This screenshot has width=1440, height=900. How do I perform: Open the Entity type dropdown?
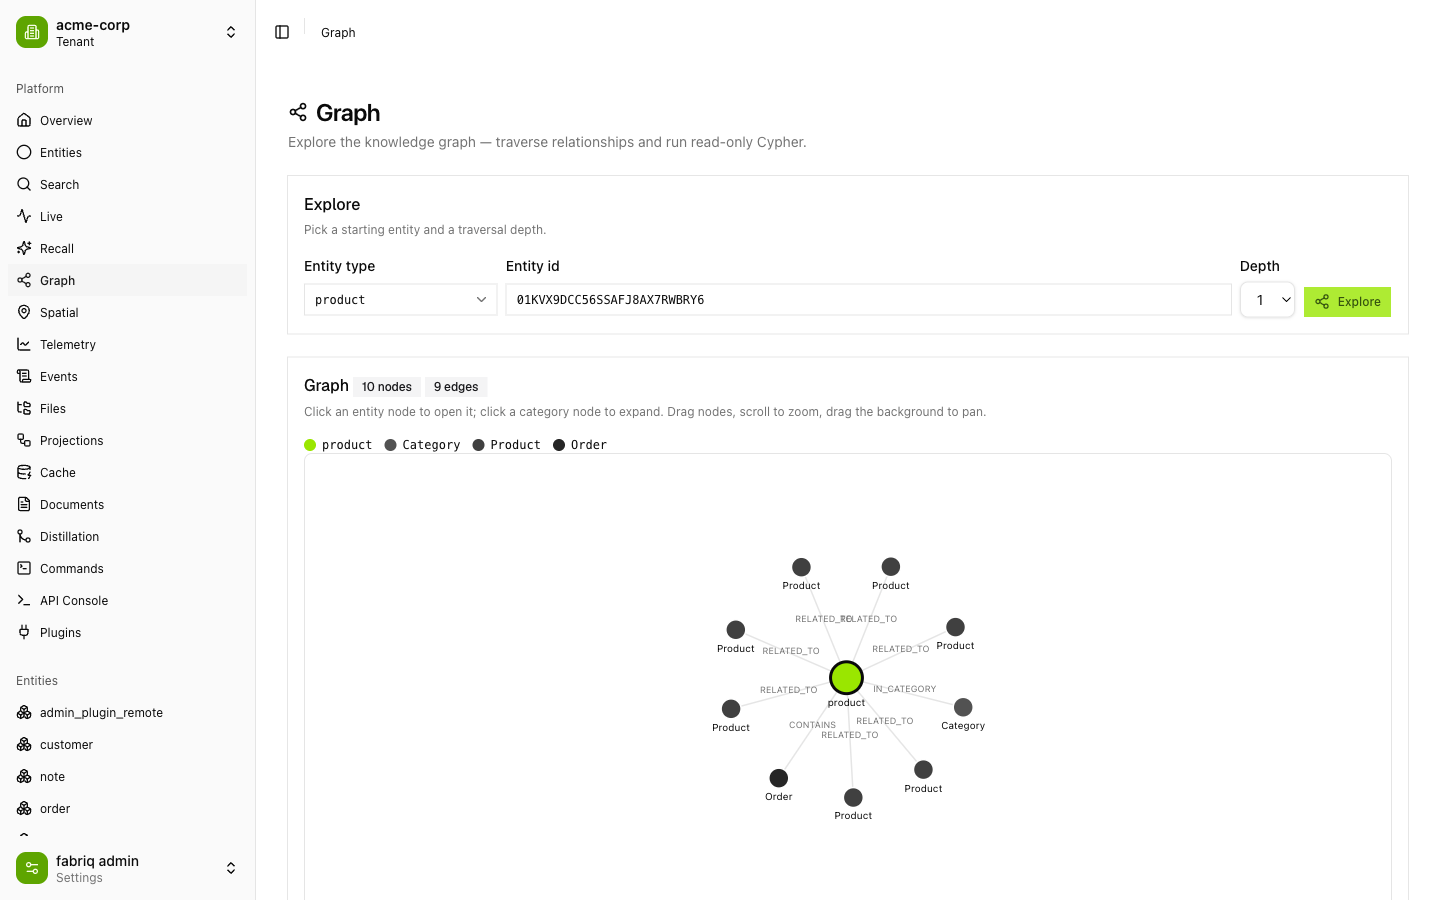tap(400, 300)
